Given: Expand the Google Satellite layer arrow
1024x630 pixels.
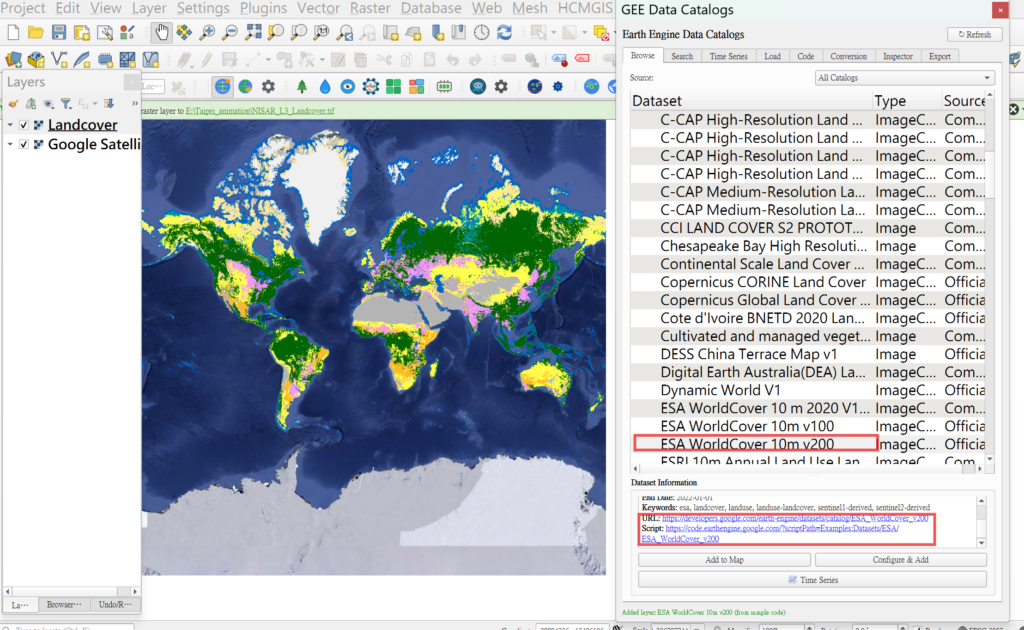Looking at the screenshot, I should [10, 145].
